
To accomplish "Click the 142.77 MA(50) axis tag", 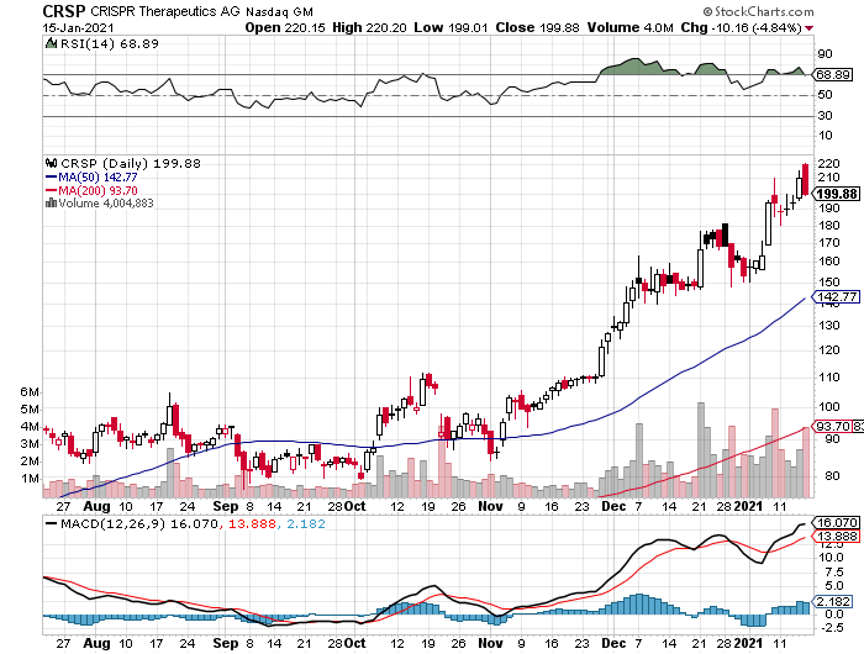I will point(837,297).
